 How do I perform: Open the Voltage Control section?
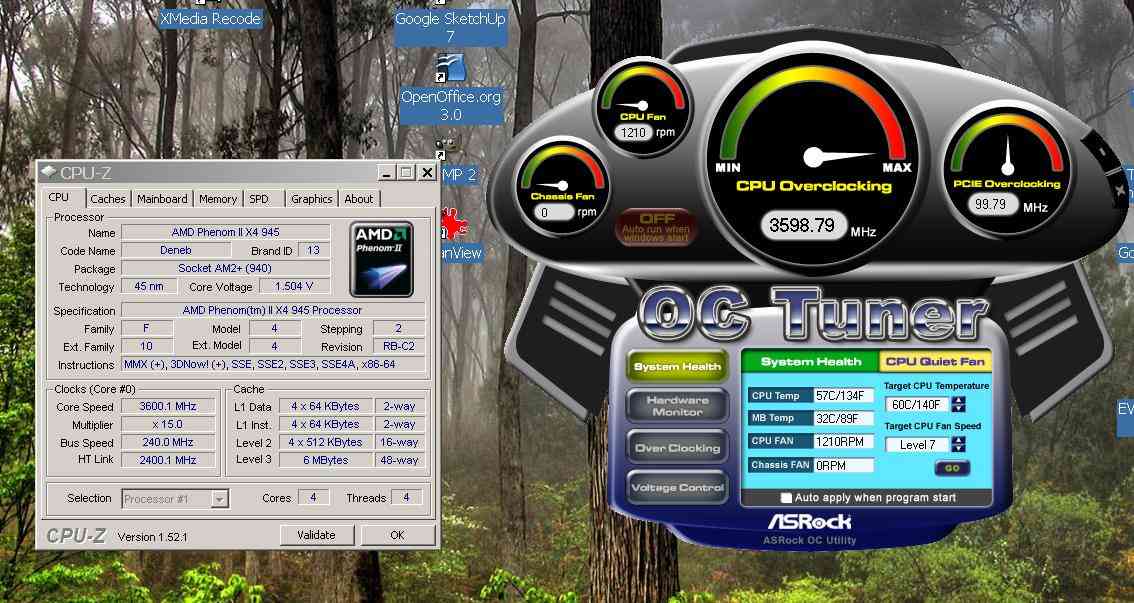(677, 487)
